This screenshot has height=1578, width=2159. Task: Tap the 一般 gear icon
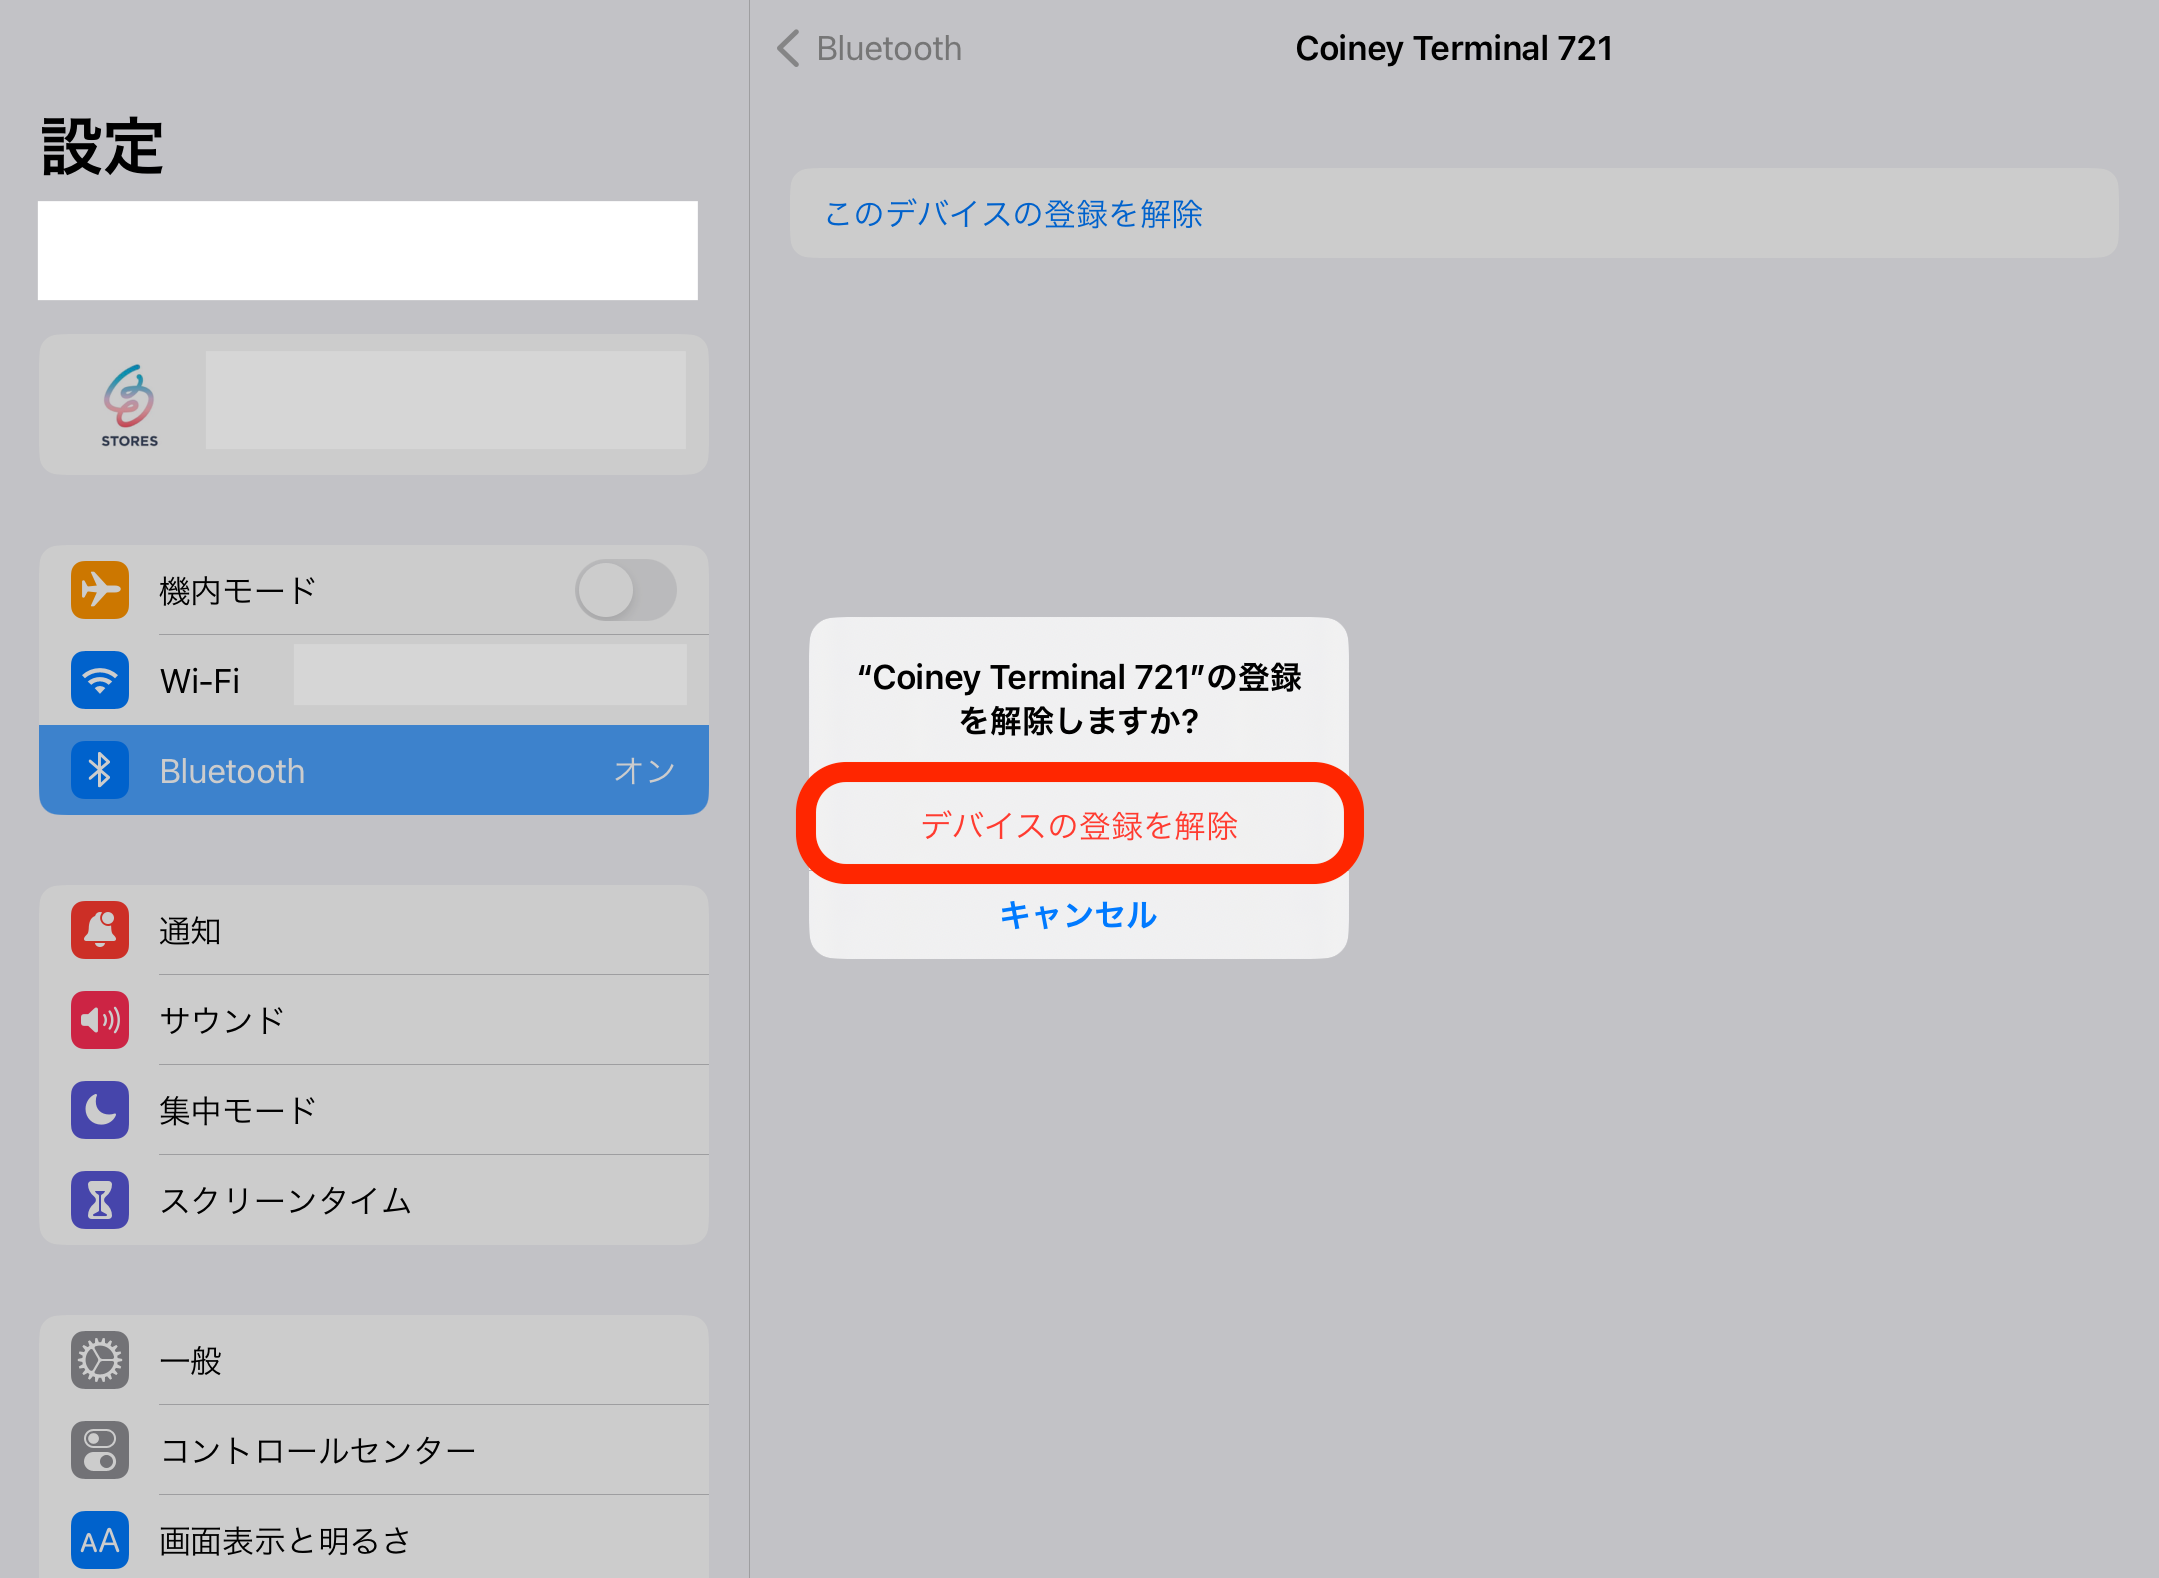click(x=100, y=1360)
